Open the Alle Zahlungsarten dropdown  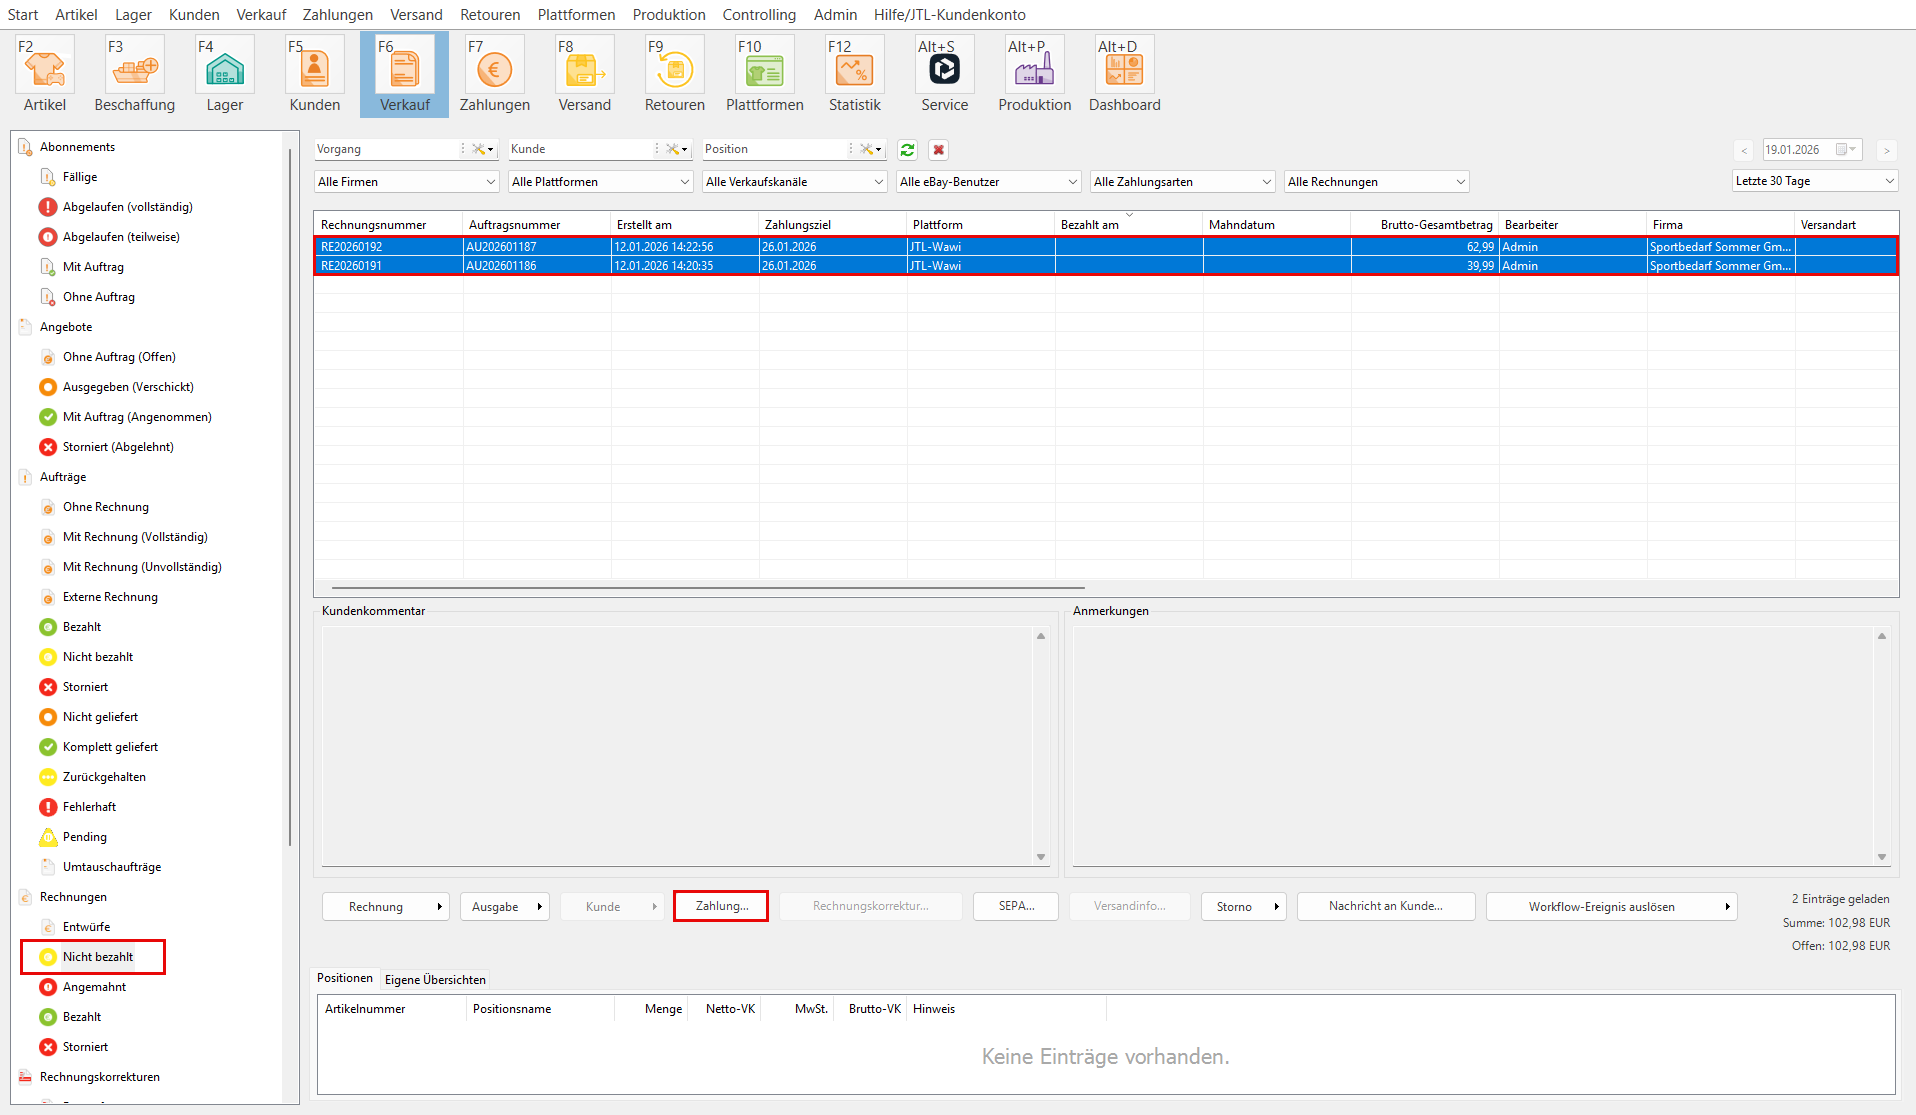coord(1182,182)
